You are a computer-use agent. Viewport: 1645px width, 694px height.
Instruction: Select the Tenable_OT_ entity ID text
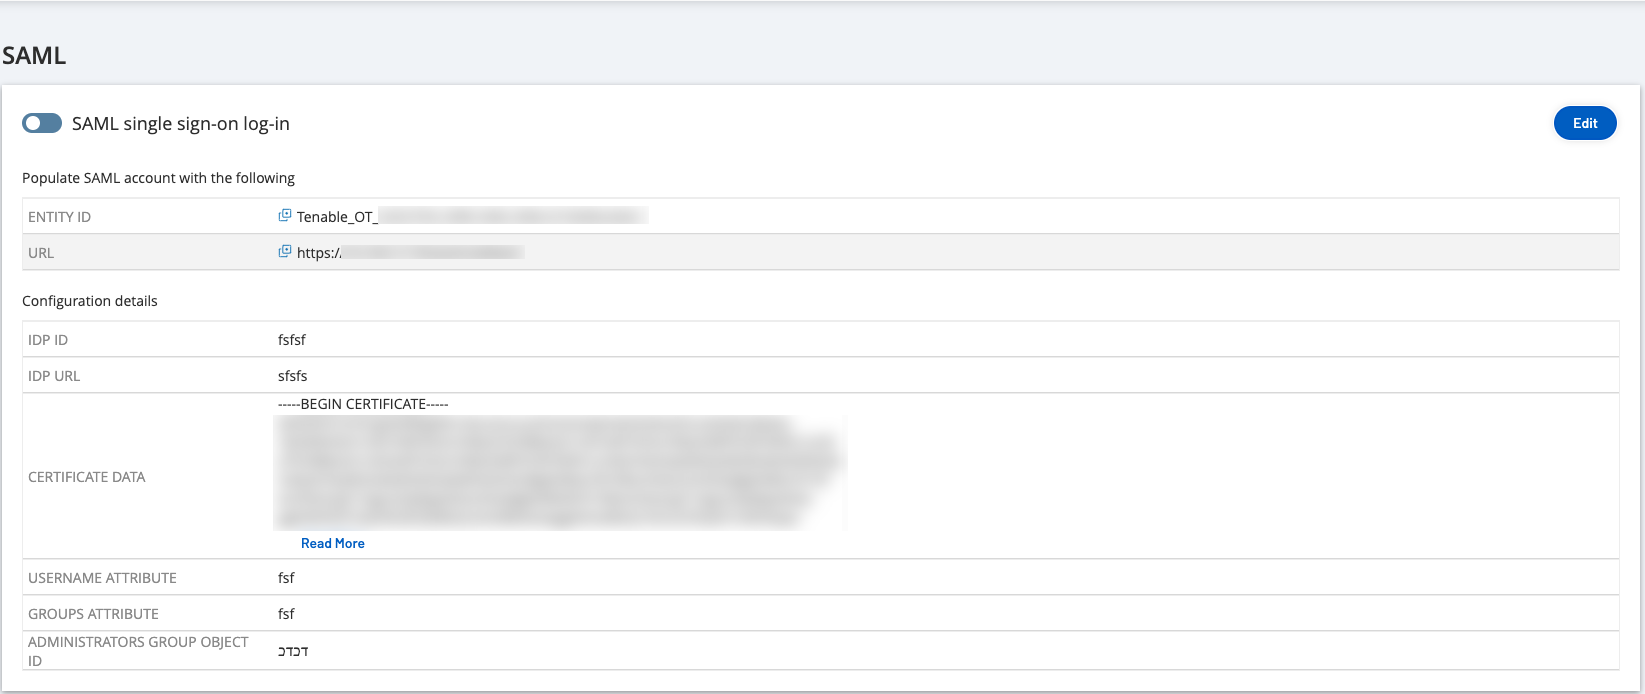(x=472, y=216)
